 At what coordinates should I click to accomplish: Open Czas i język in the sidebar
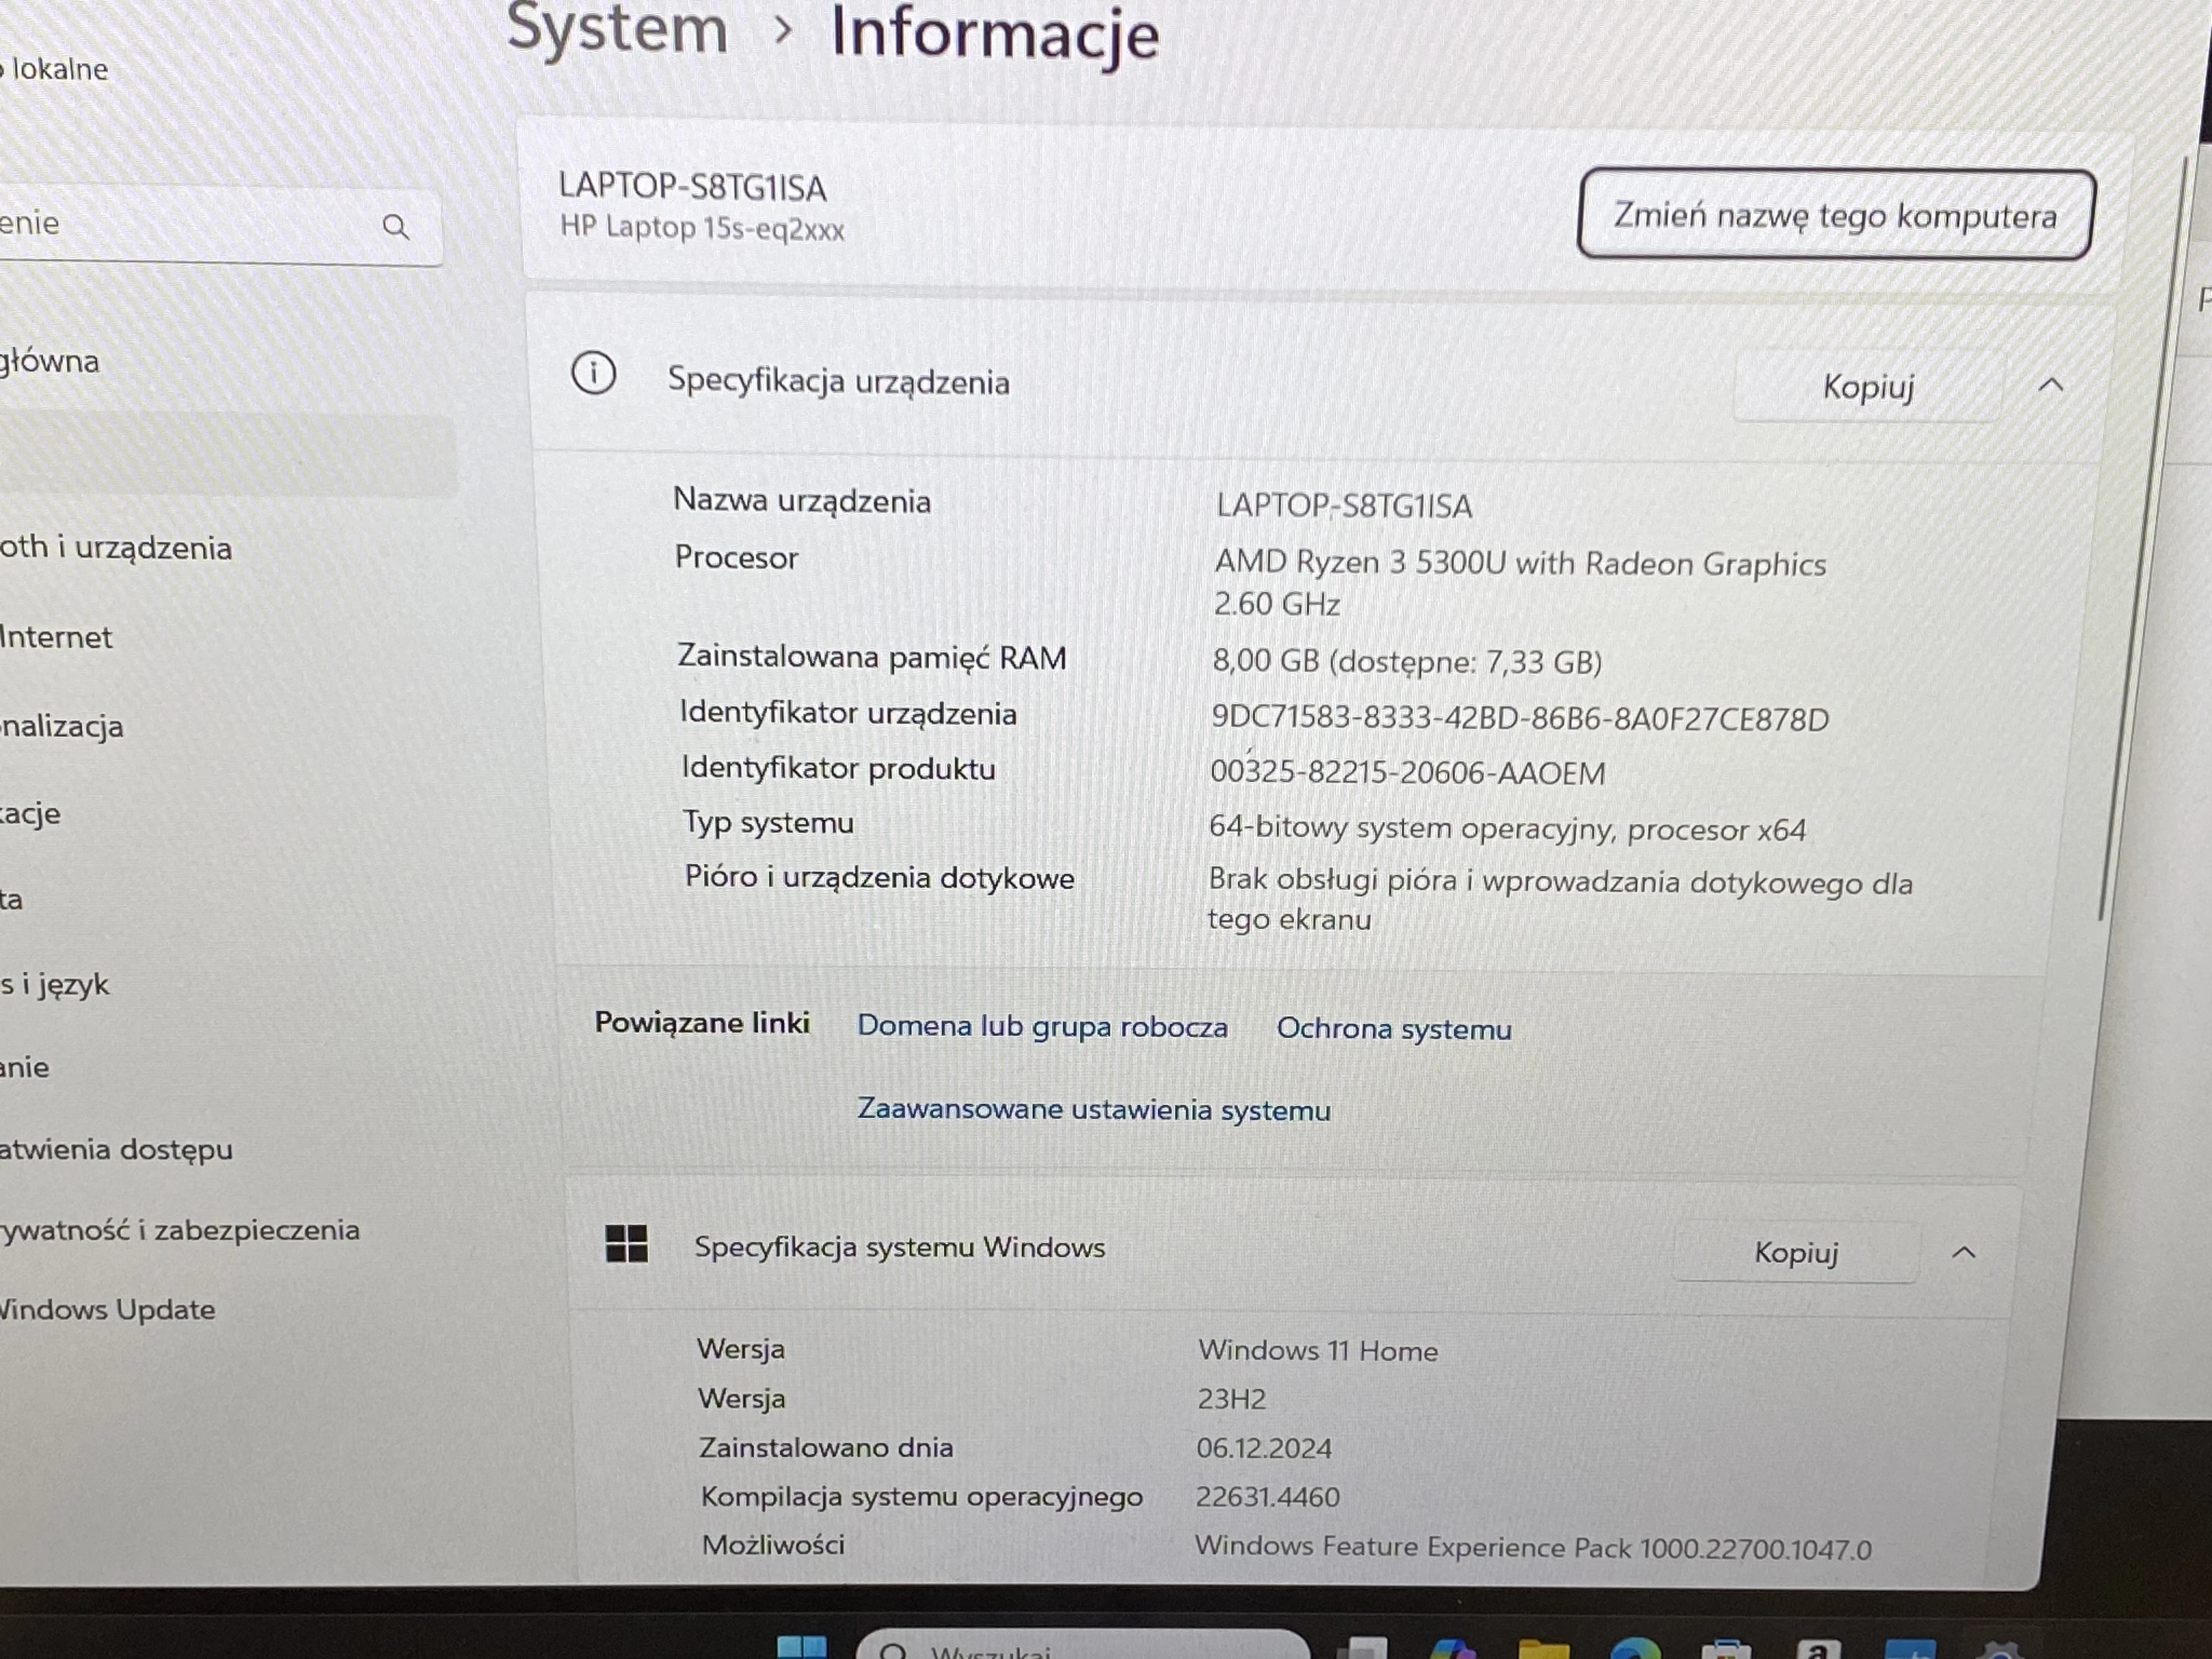[x=54, y=985]
